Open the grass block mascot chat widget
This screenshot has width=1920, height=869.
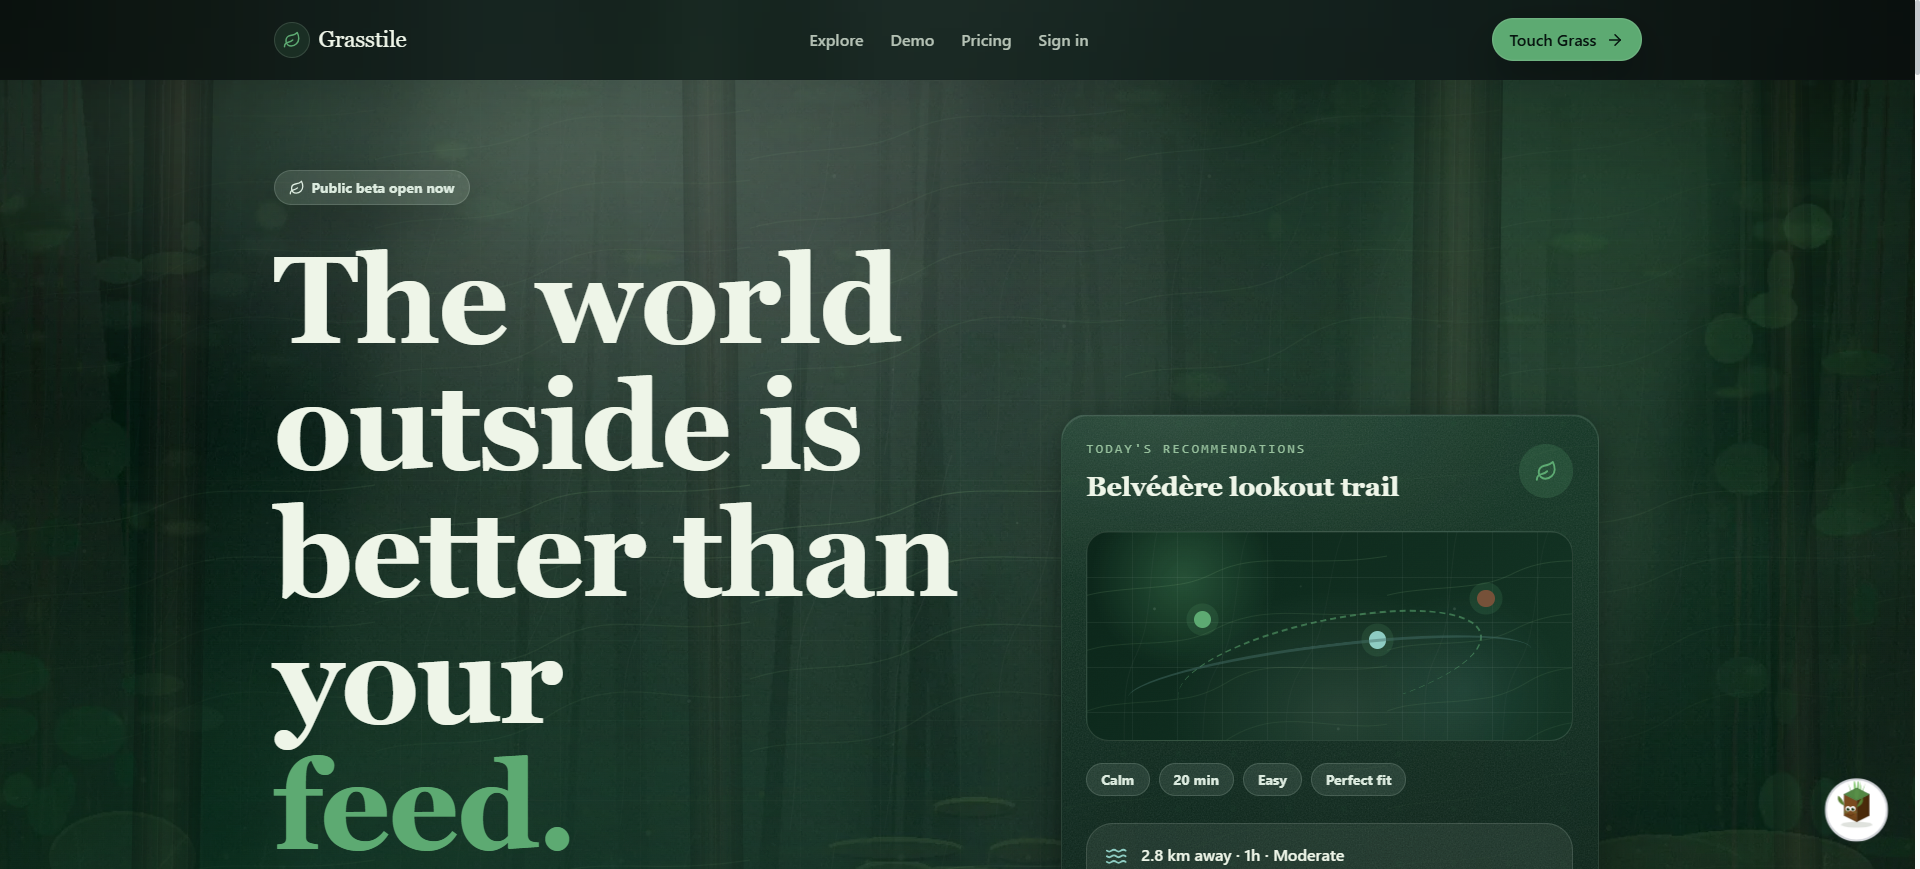click(x=1856, y=809)
